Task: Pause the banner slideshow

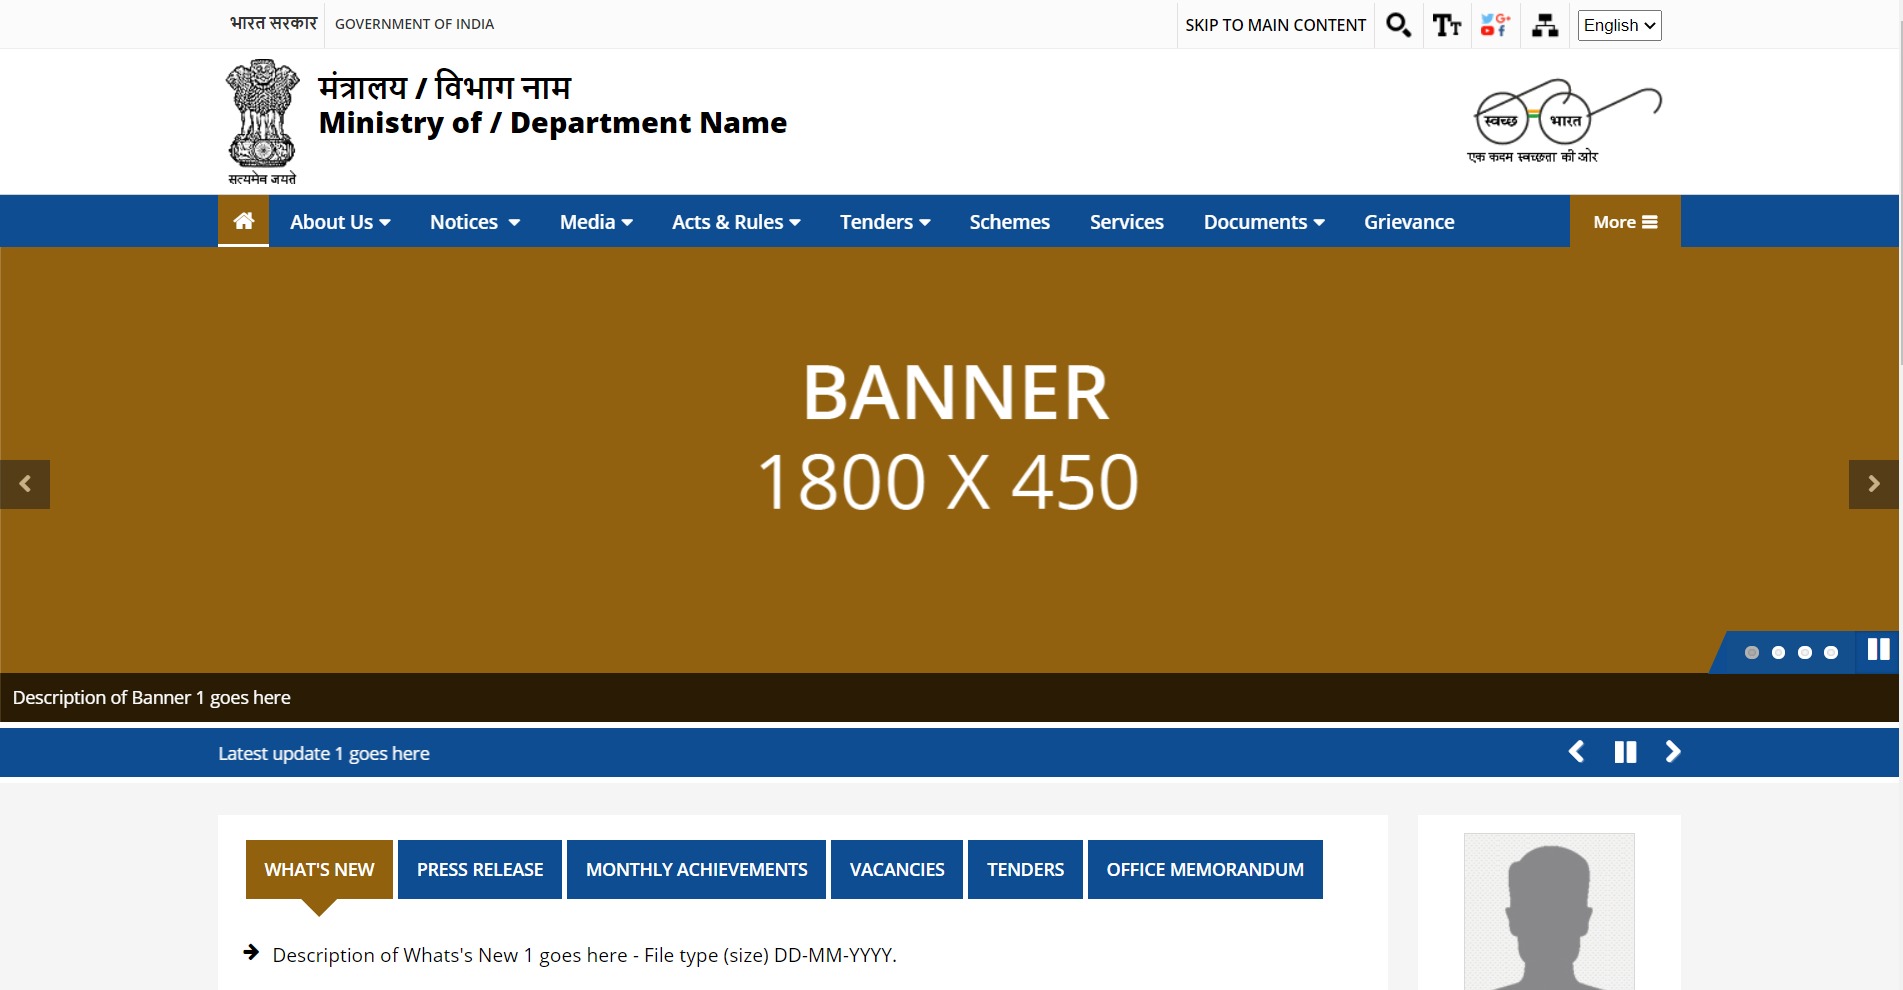Action: tap(1878, 650)
